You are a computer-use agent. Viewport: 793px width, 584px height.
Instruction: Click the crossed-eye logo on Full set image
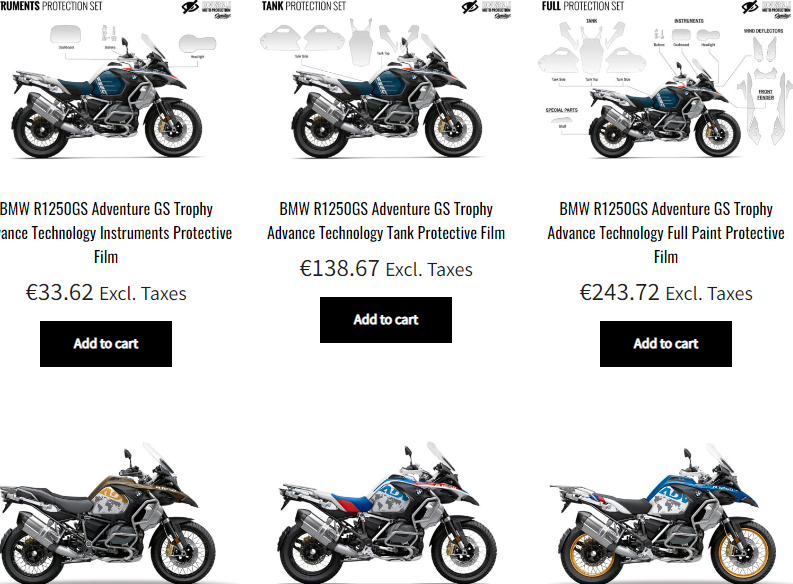[750, 7]
